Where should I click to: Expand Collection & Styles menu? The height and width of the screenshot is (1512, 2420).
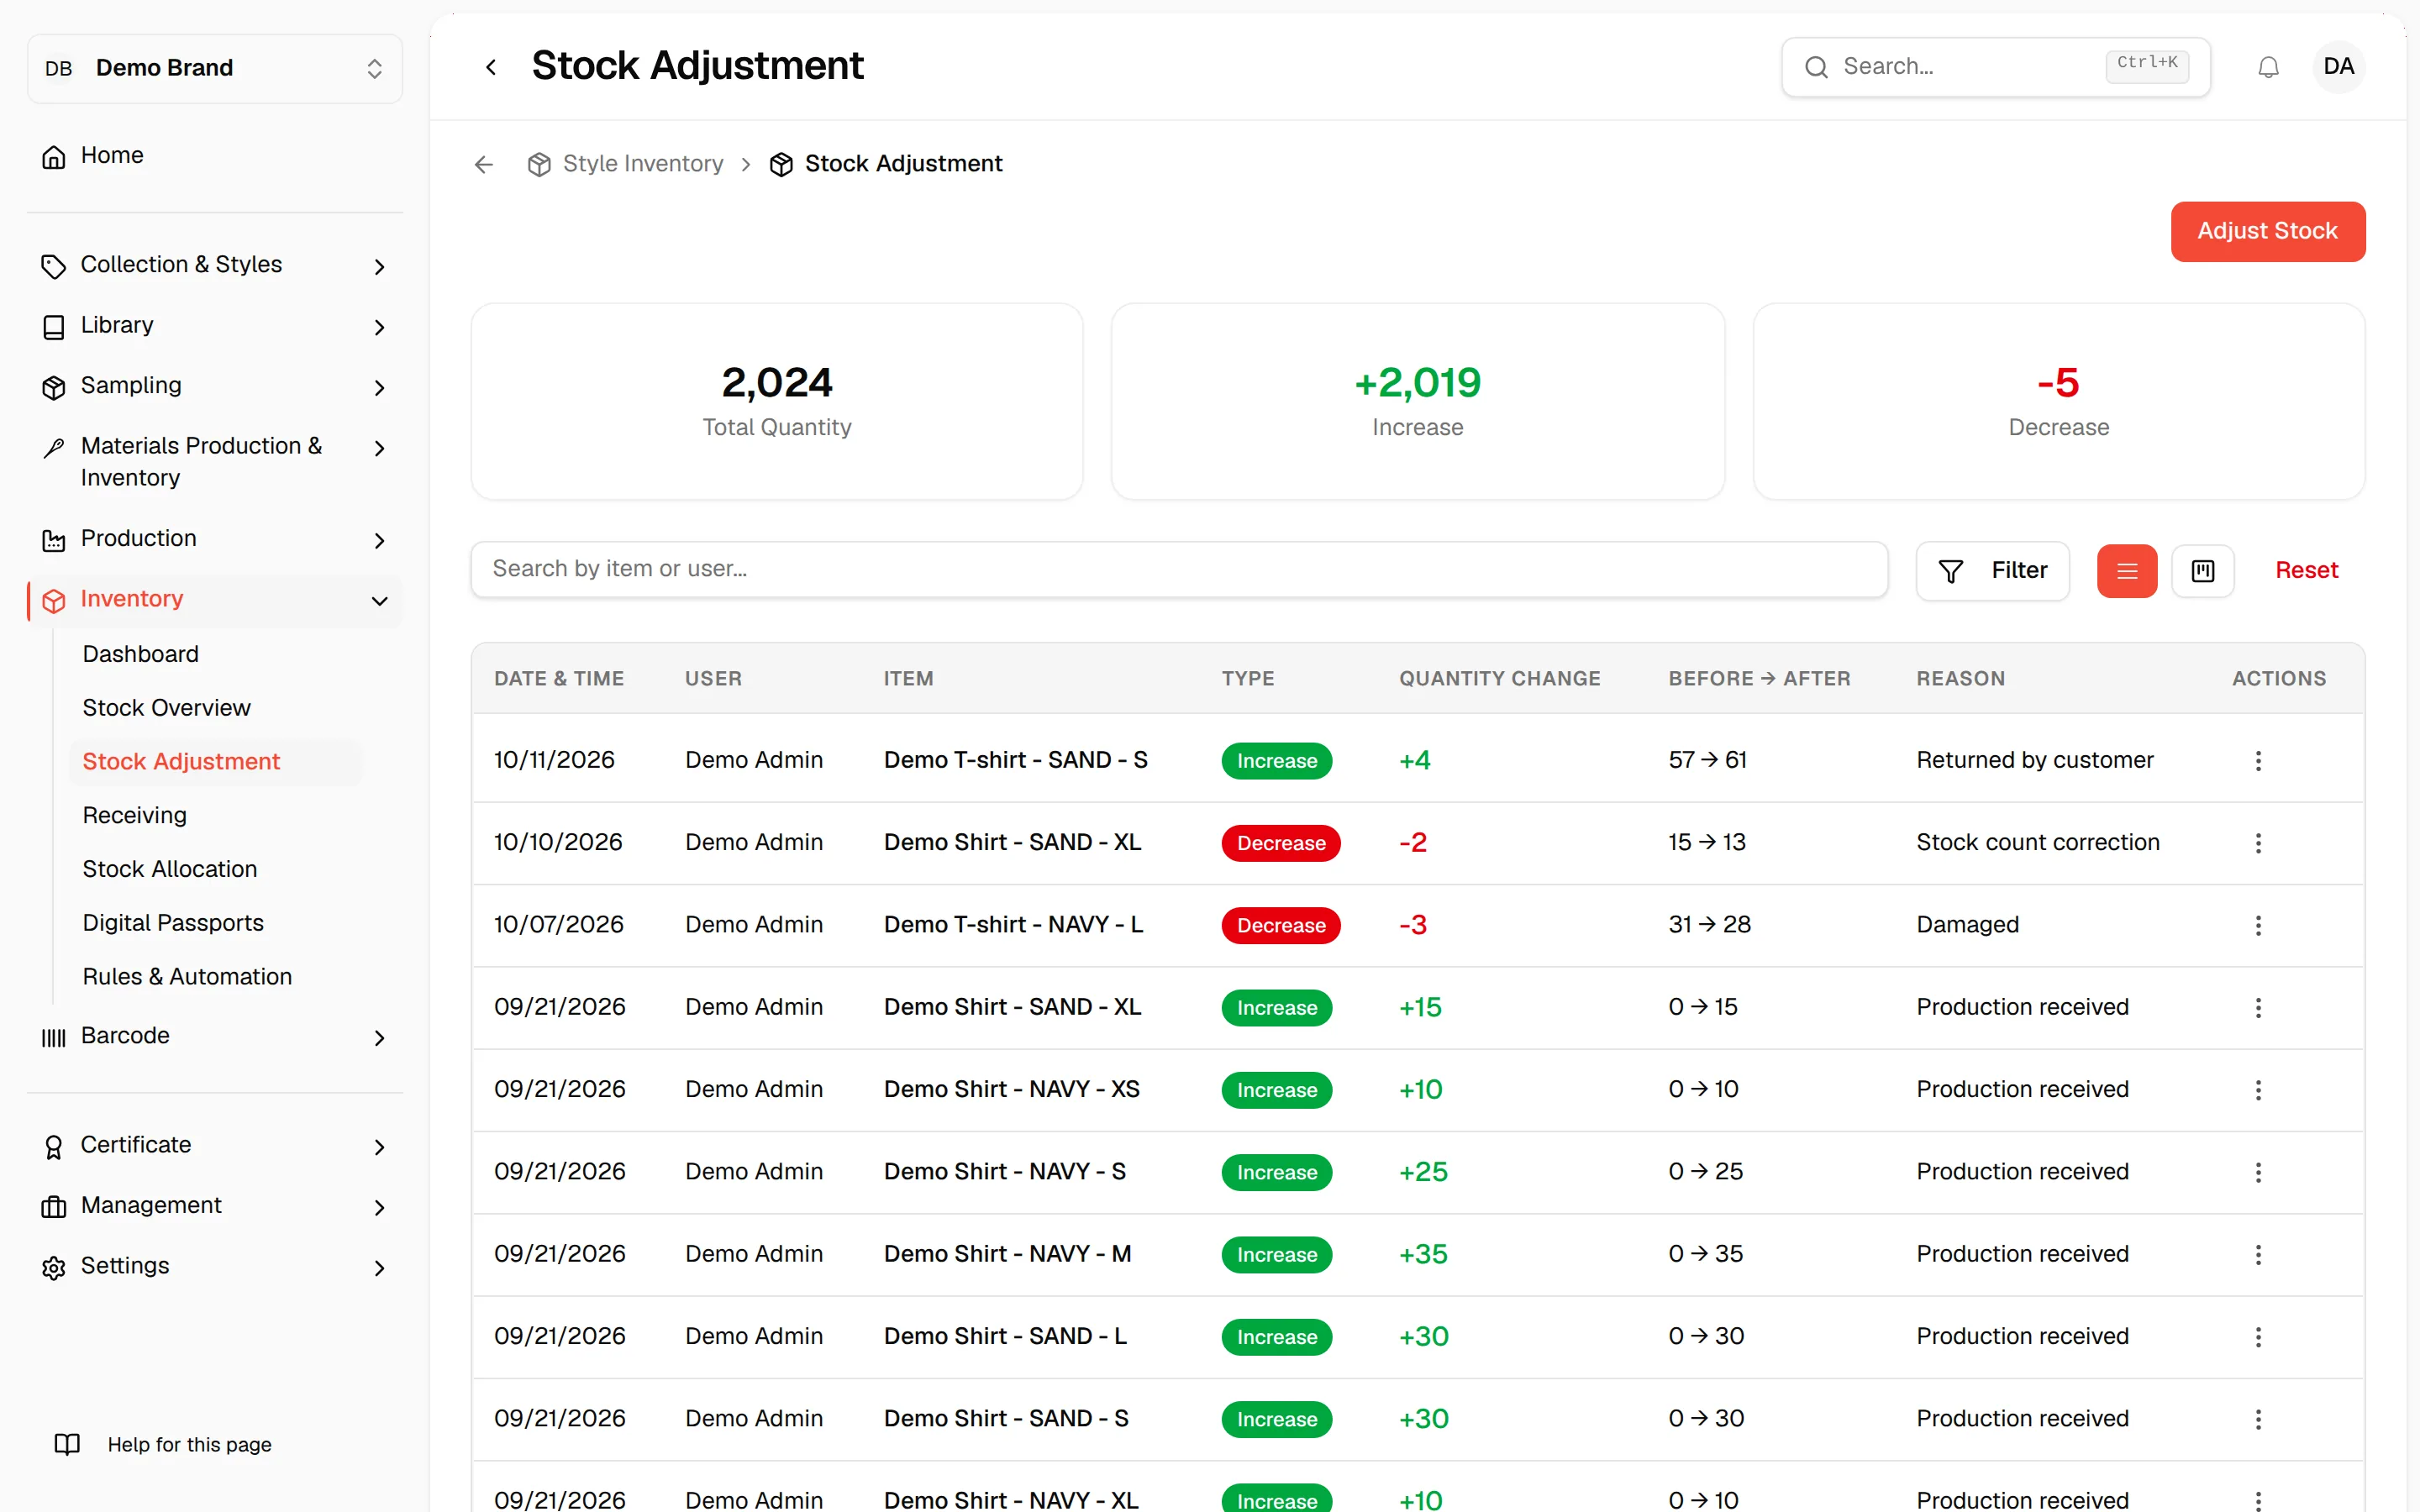point(215,265)
